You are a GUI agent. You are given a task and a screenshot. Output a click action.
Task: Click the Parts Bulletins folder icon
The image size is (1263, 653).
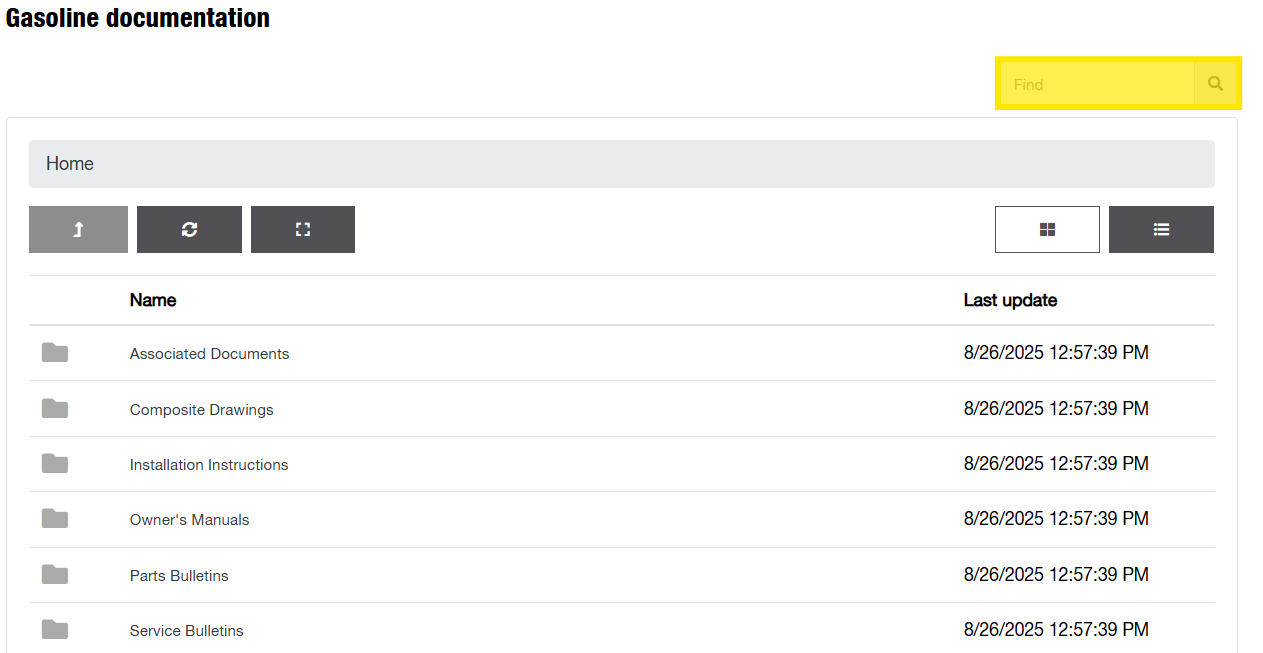pyautogui.click(x=55, y=575)
